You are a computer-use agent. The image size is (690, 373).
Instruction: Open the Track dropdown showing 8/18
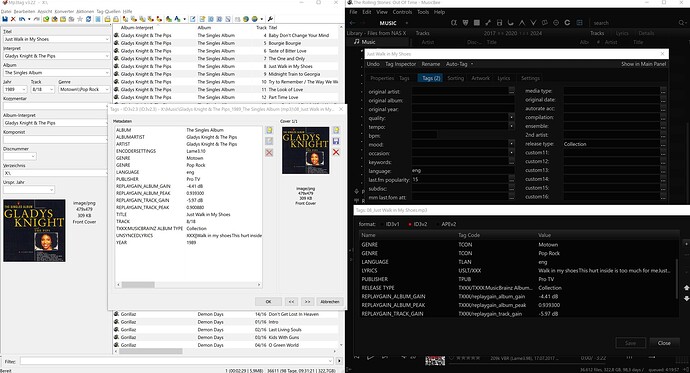51,89
